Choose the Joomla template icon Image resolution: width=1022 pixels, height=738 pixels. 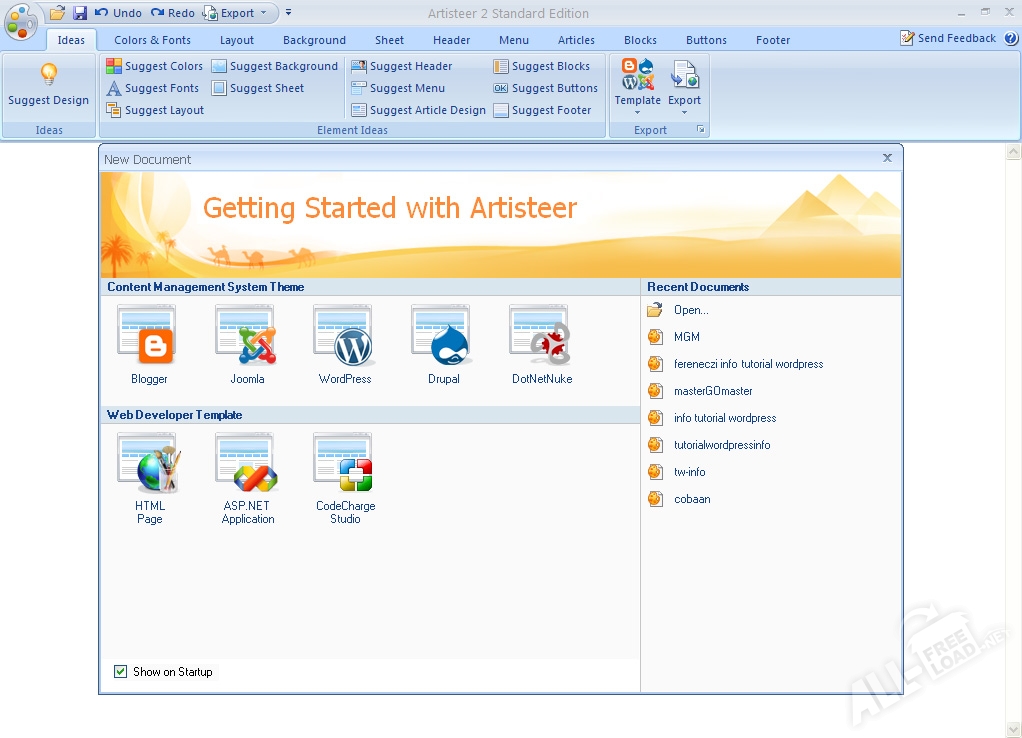point(247,336)
